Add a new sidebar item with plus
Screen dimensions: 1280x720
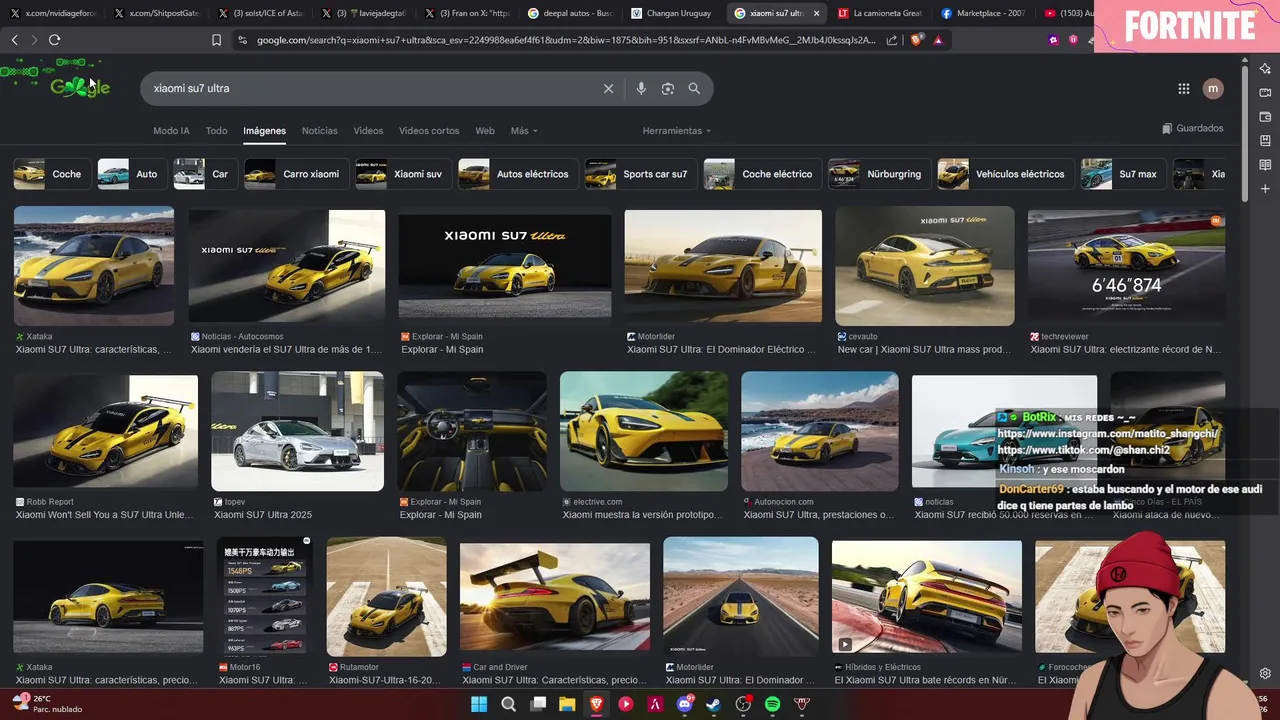[1265, 189]
